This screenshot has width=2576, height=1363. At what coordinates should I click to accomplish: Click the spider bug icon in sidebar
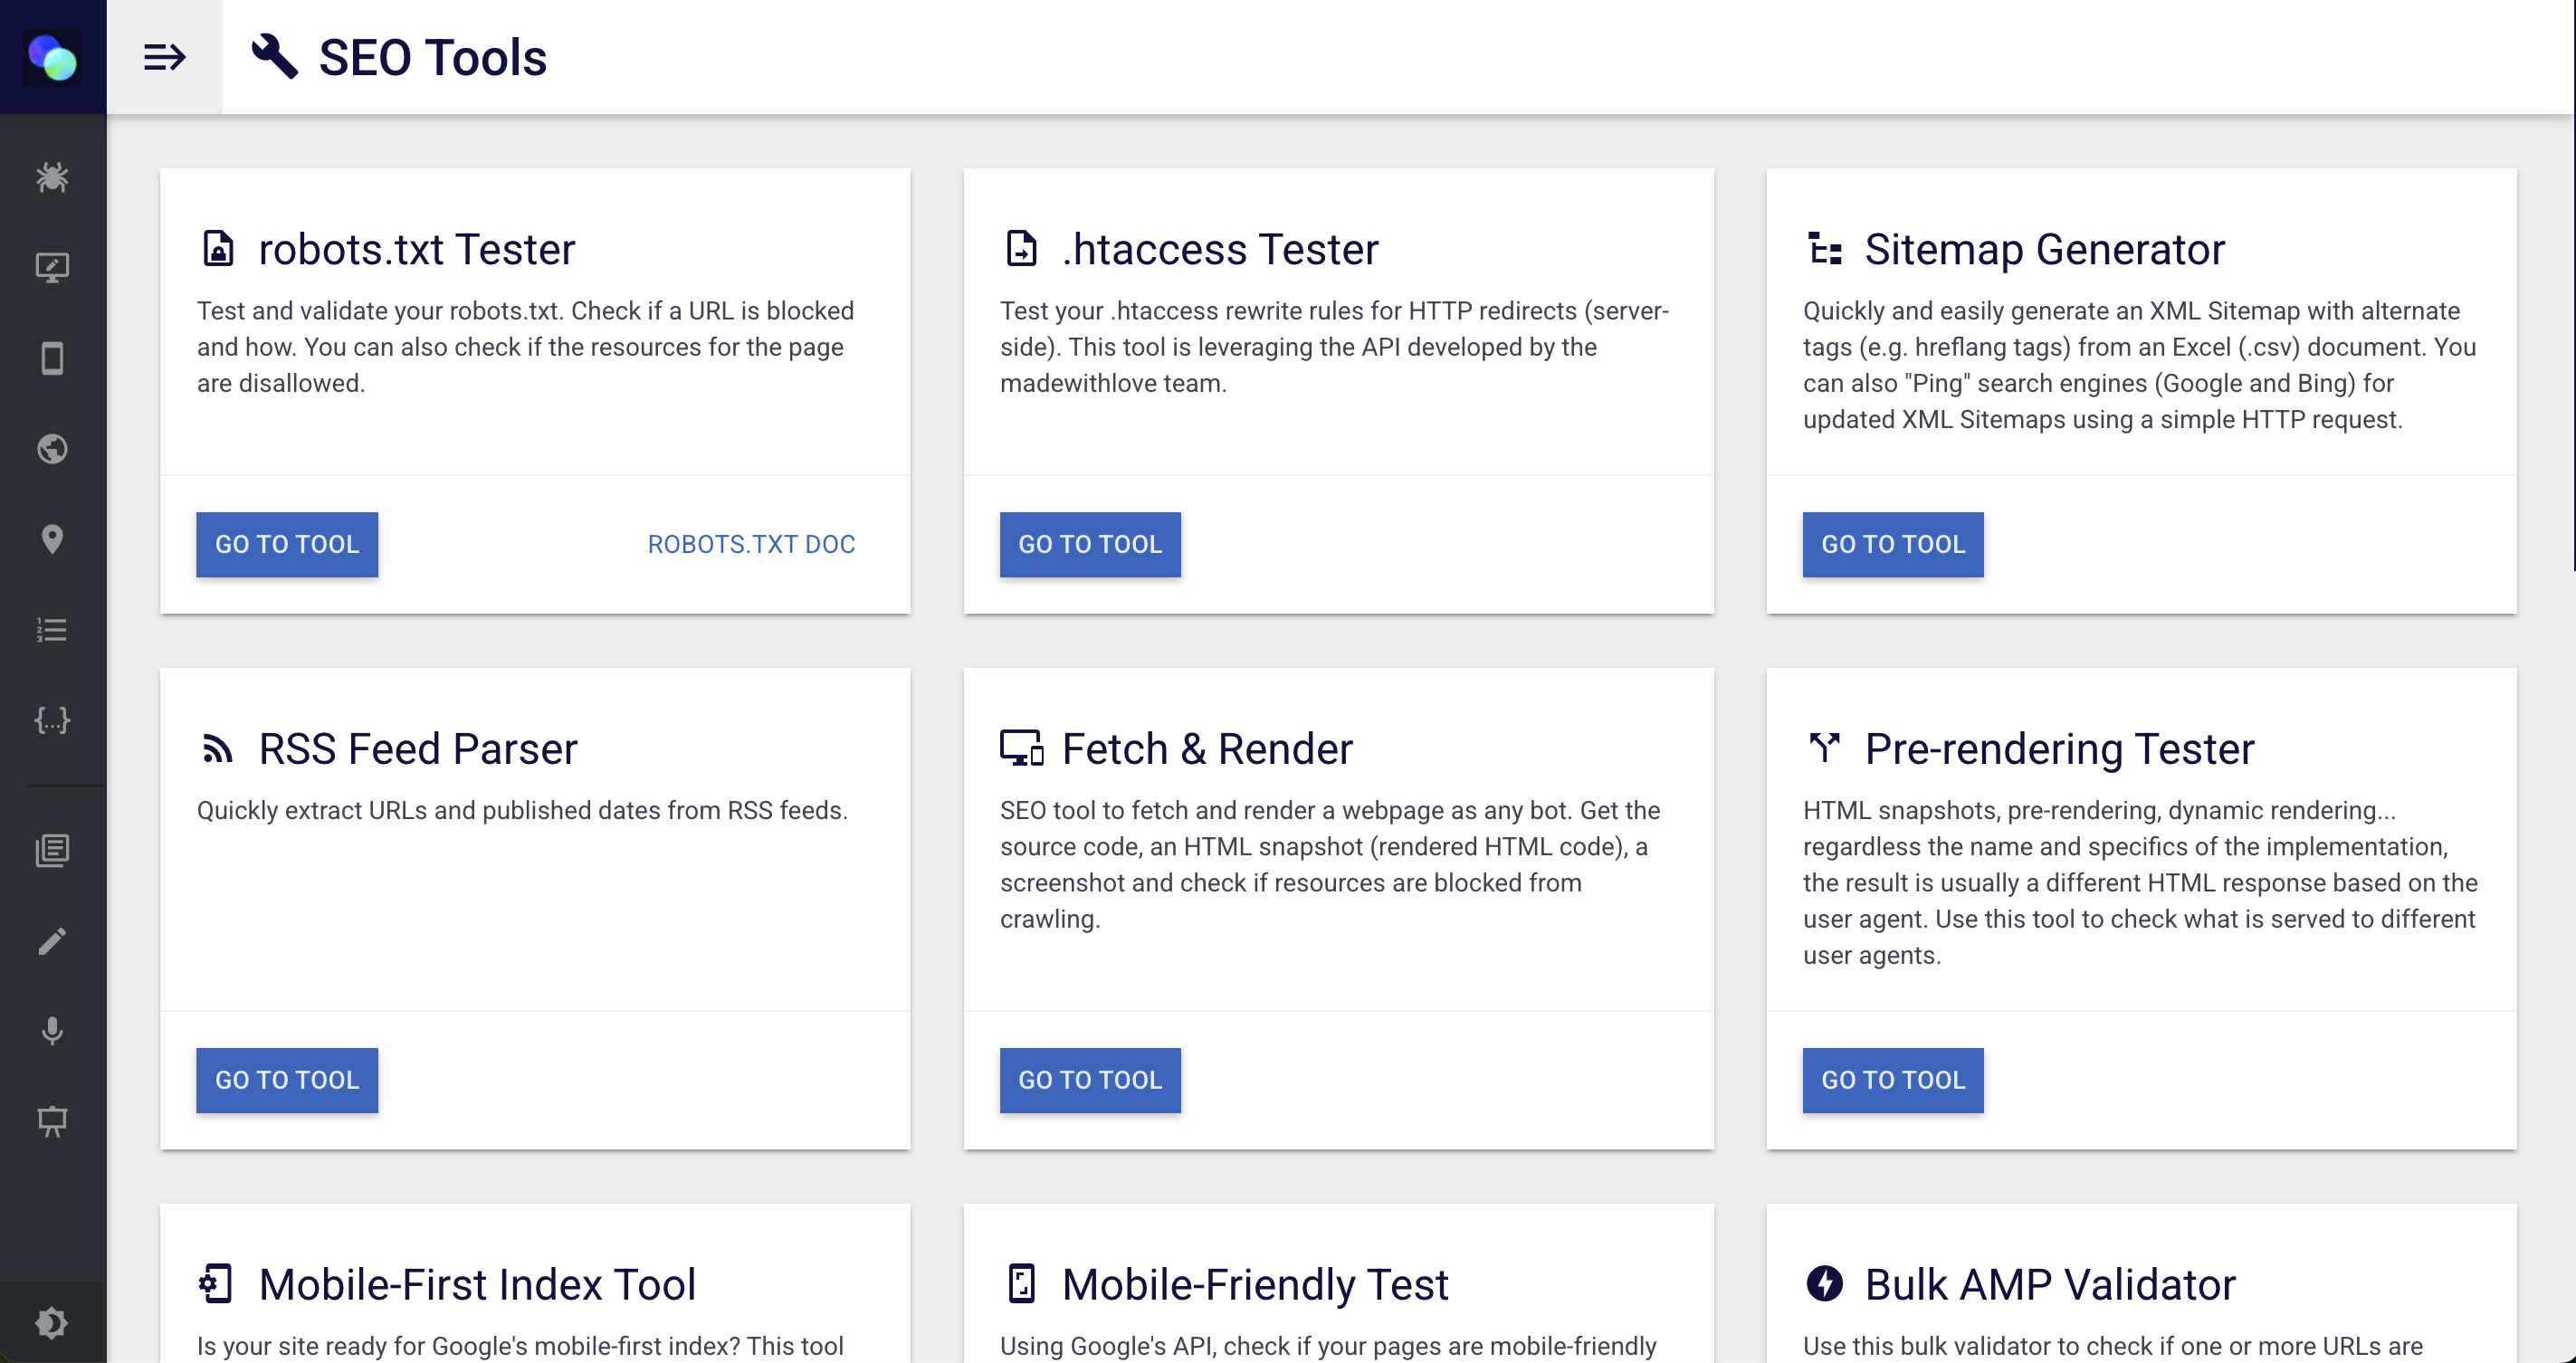pos(52,177)
